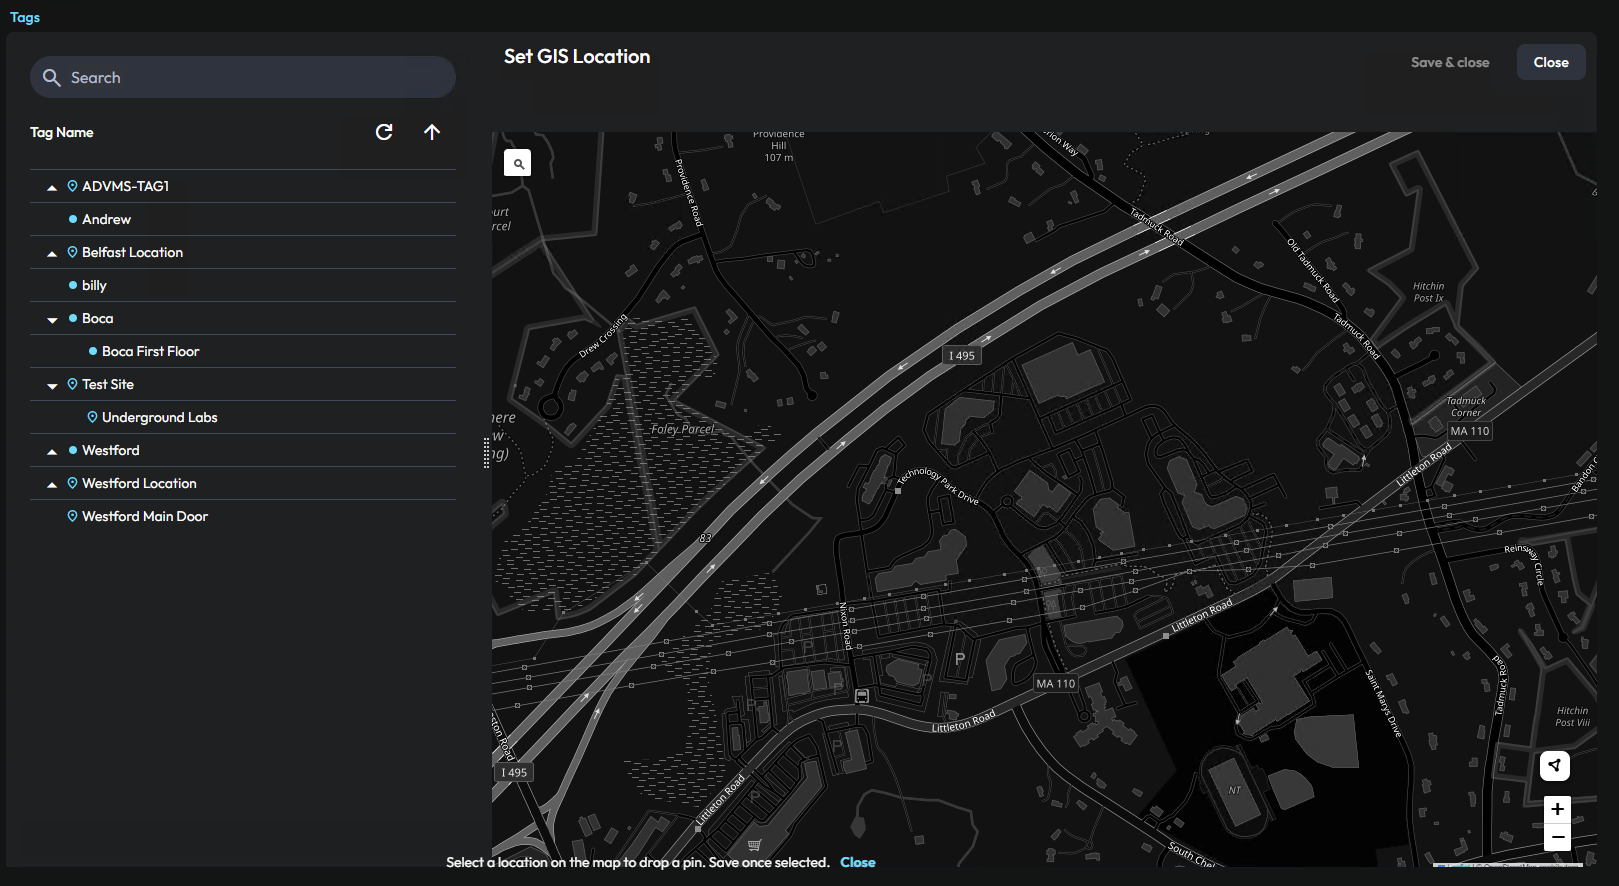
Task: Click the pin icon beside Test Site
Action: 72,384
